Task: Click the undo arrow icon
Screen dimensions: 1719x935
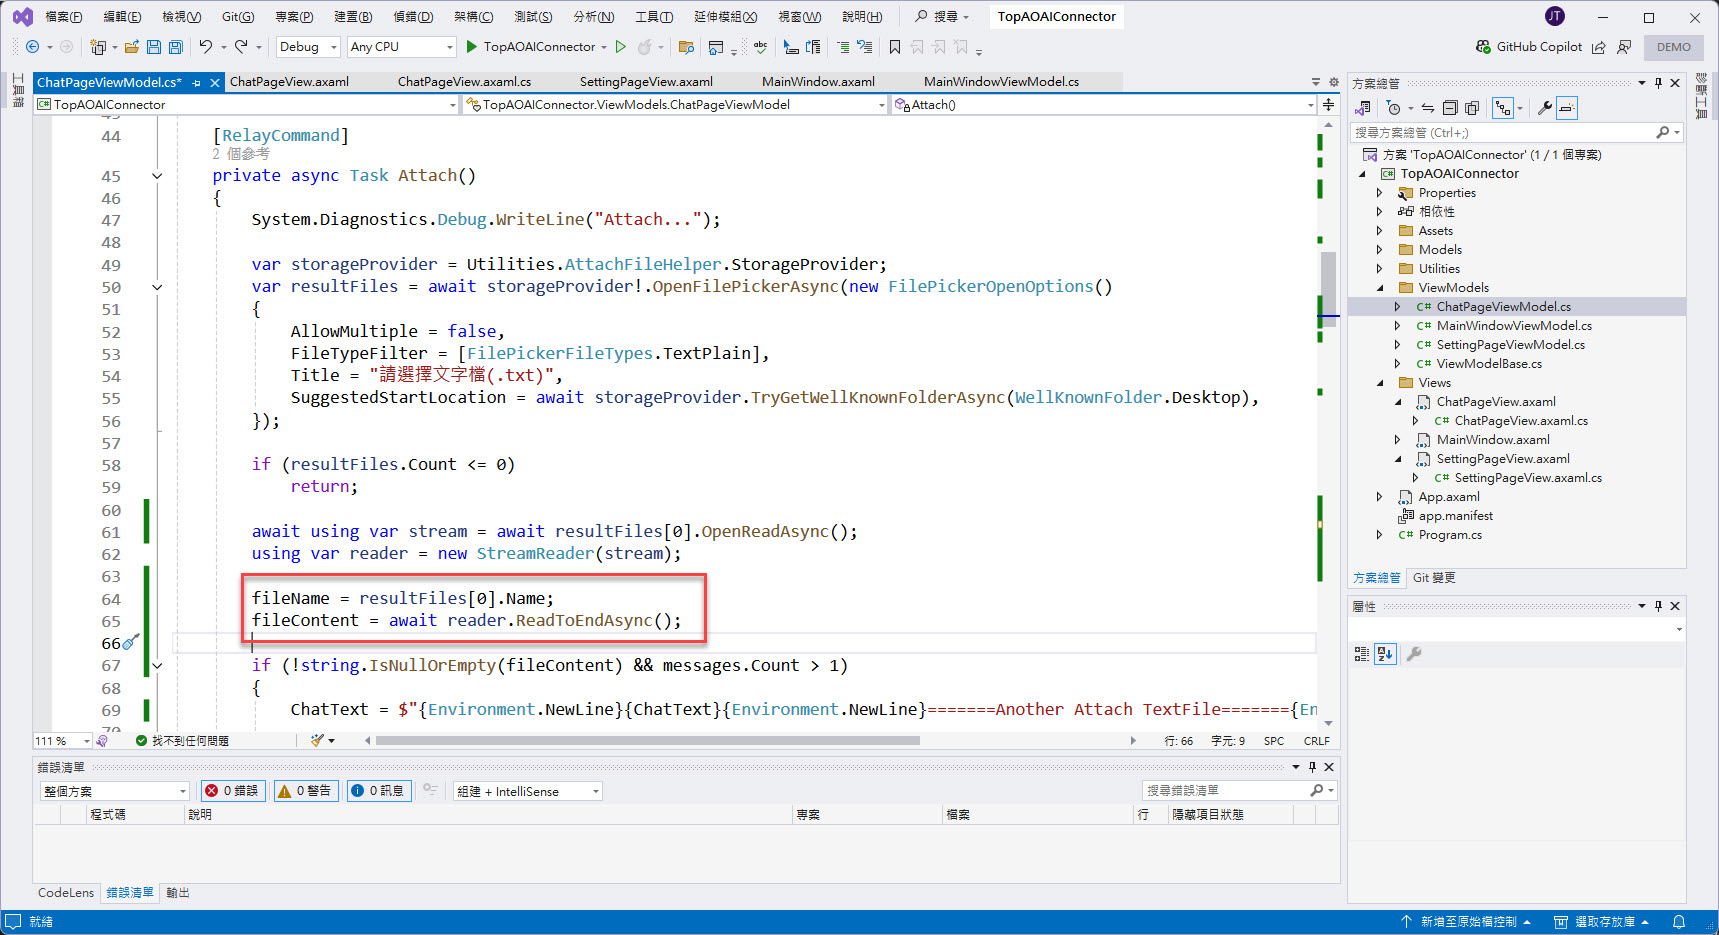Action: coord(205,47)
